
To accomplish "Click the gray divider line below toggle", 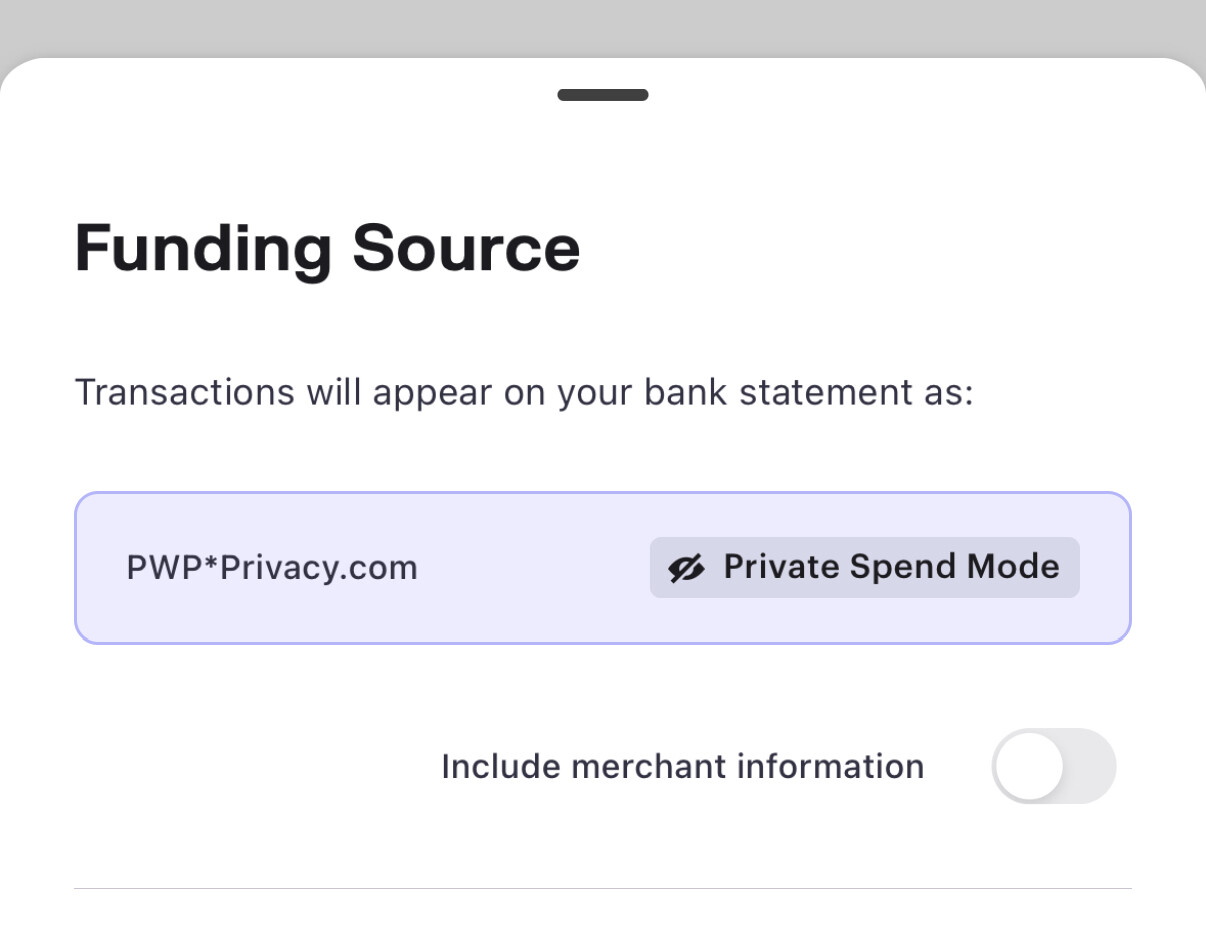I will (x=602, y=888).
